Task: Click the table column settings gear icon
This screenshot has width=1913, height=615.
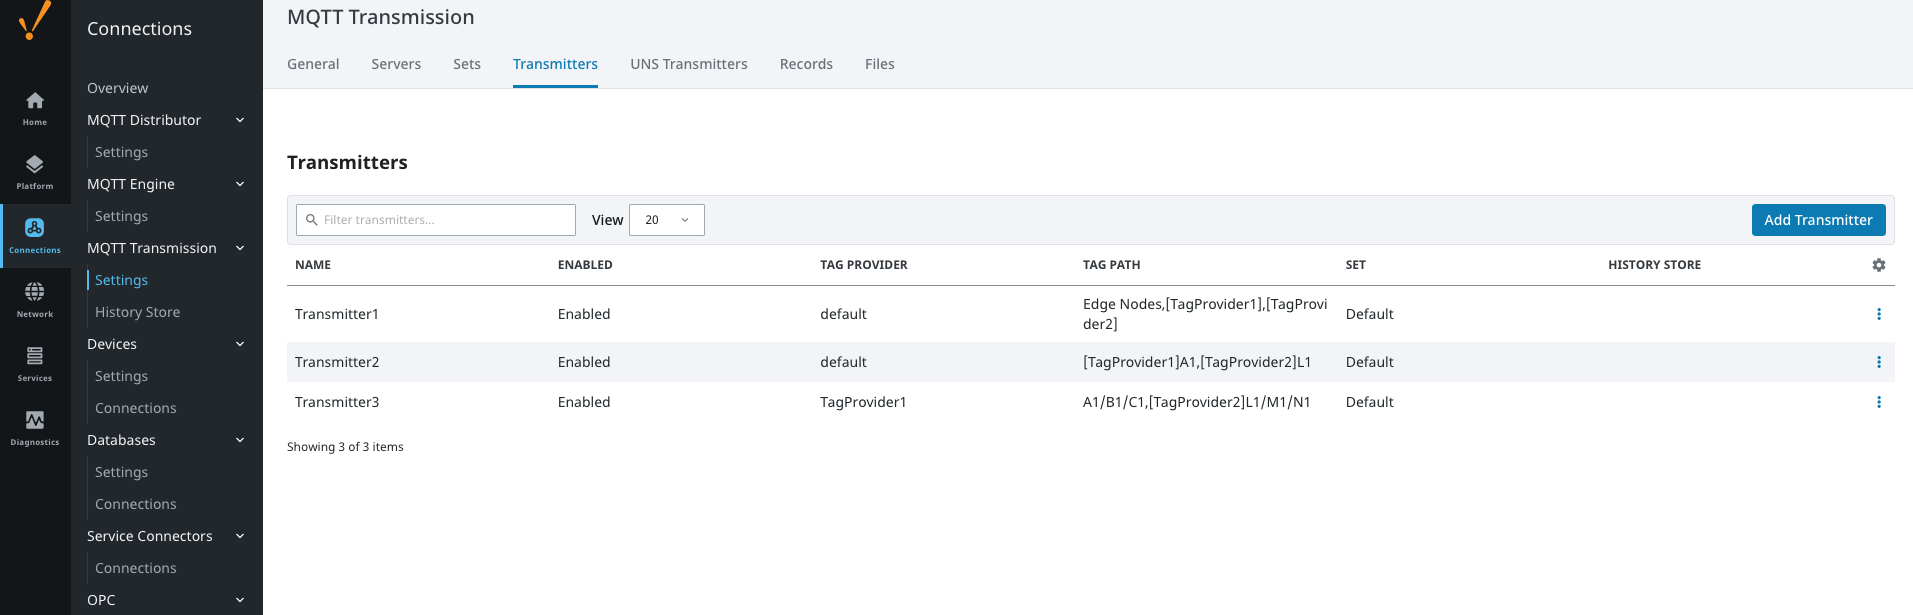Action: tap(1878, 265)
